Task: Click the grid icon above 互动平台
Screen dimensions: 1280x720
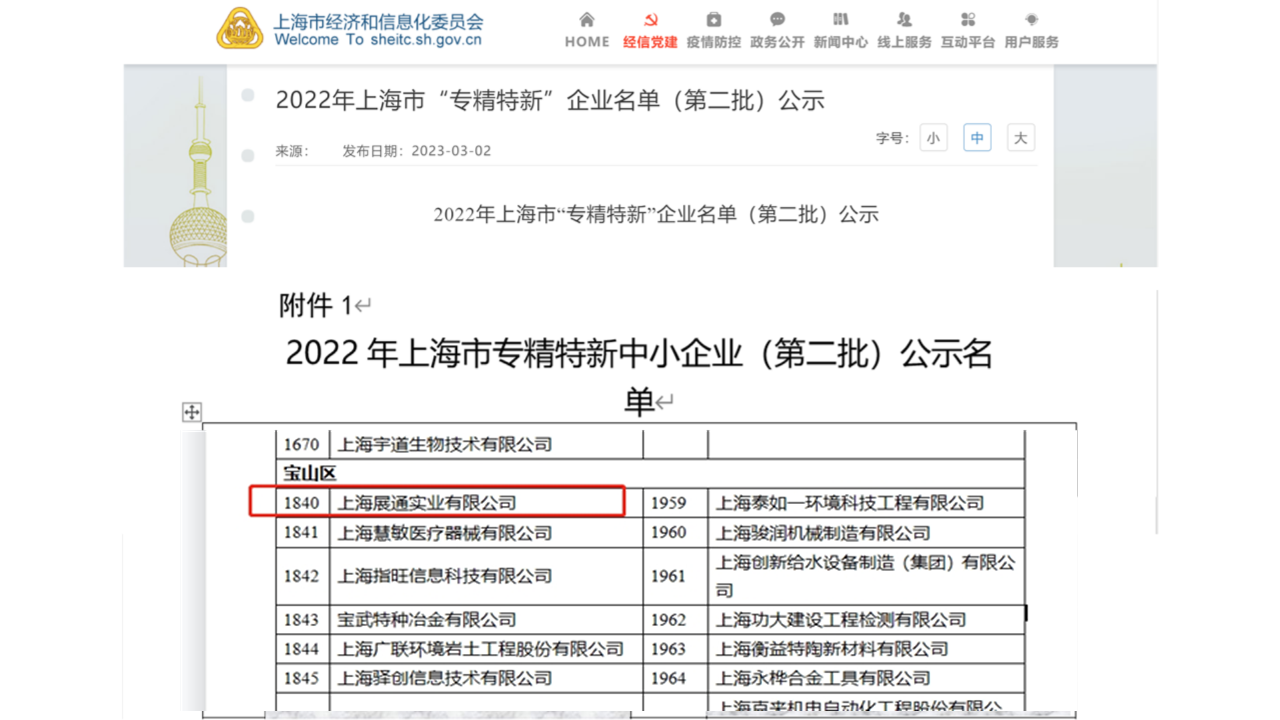Action: (x=968, y=19)
